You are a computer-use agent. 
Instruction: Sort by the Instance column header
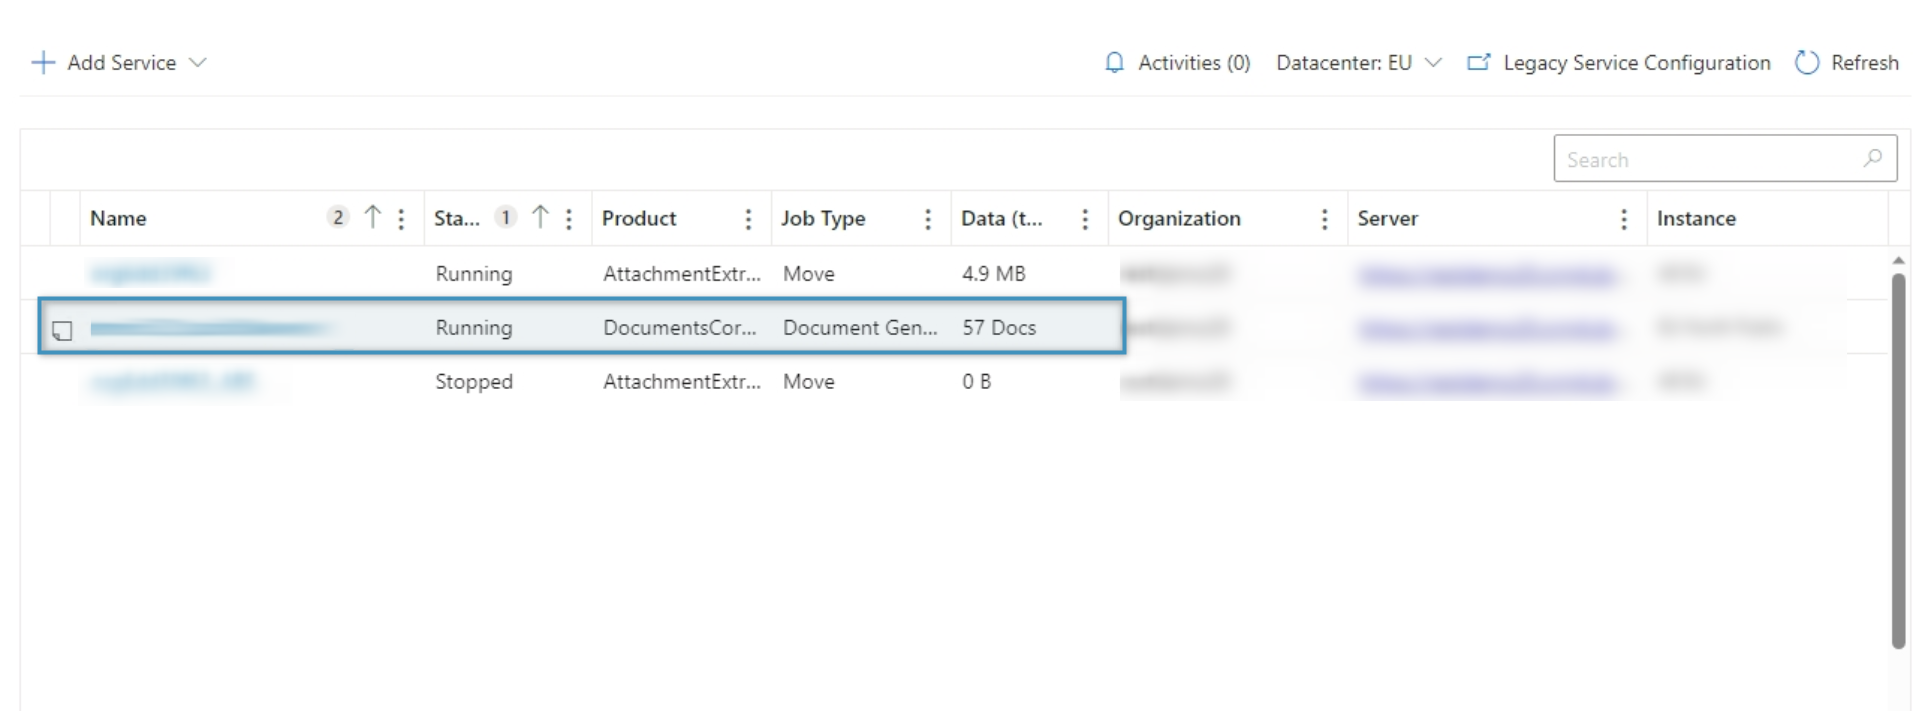click(x=1696, y=219)
